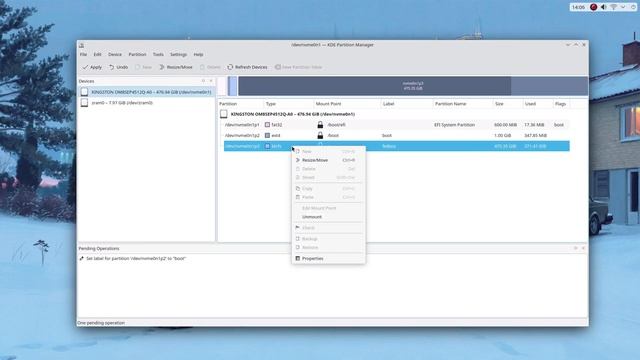Image resolution: width=640 pixels, height=360 pixels.
Task: Click the "boot" flag on nvme0n1p1 row
Action: tap(559, 125)
